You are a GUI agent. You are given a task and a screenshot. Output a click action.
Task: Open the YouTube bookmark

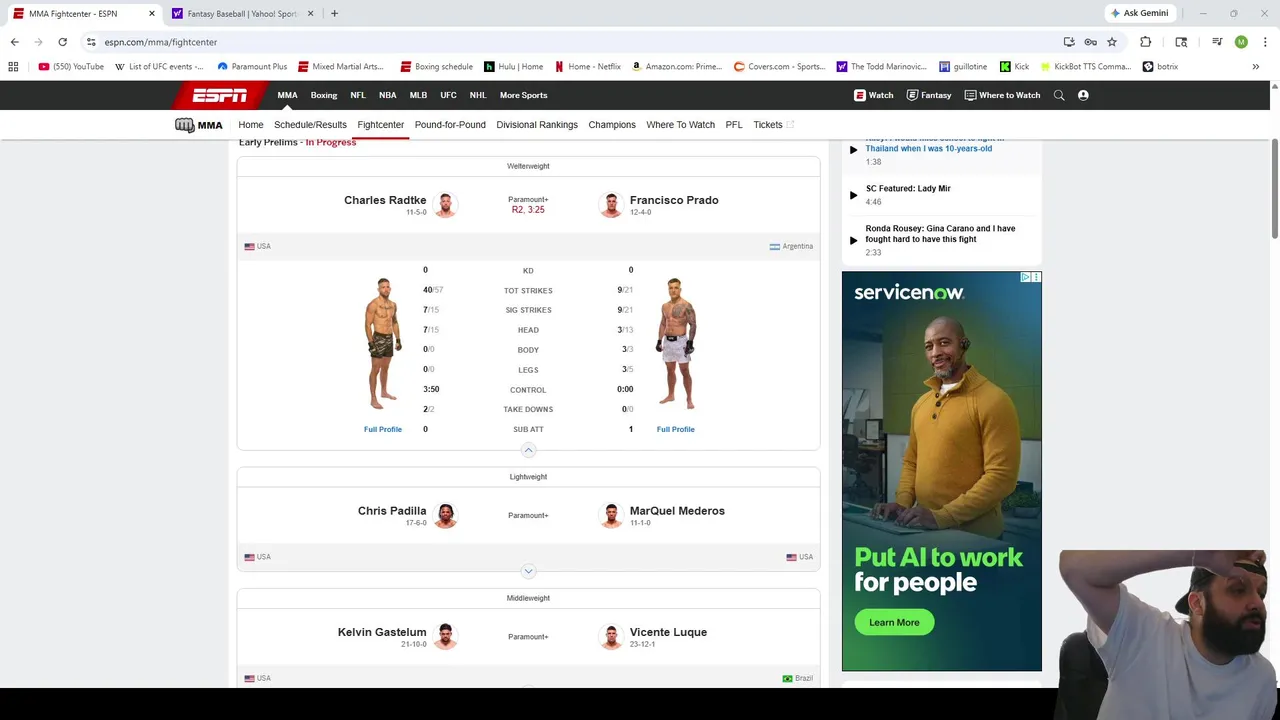click(x=71, y=67)
